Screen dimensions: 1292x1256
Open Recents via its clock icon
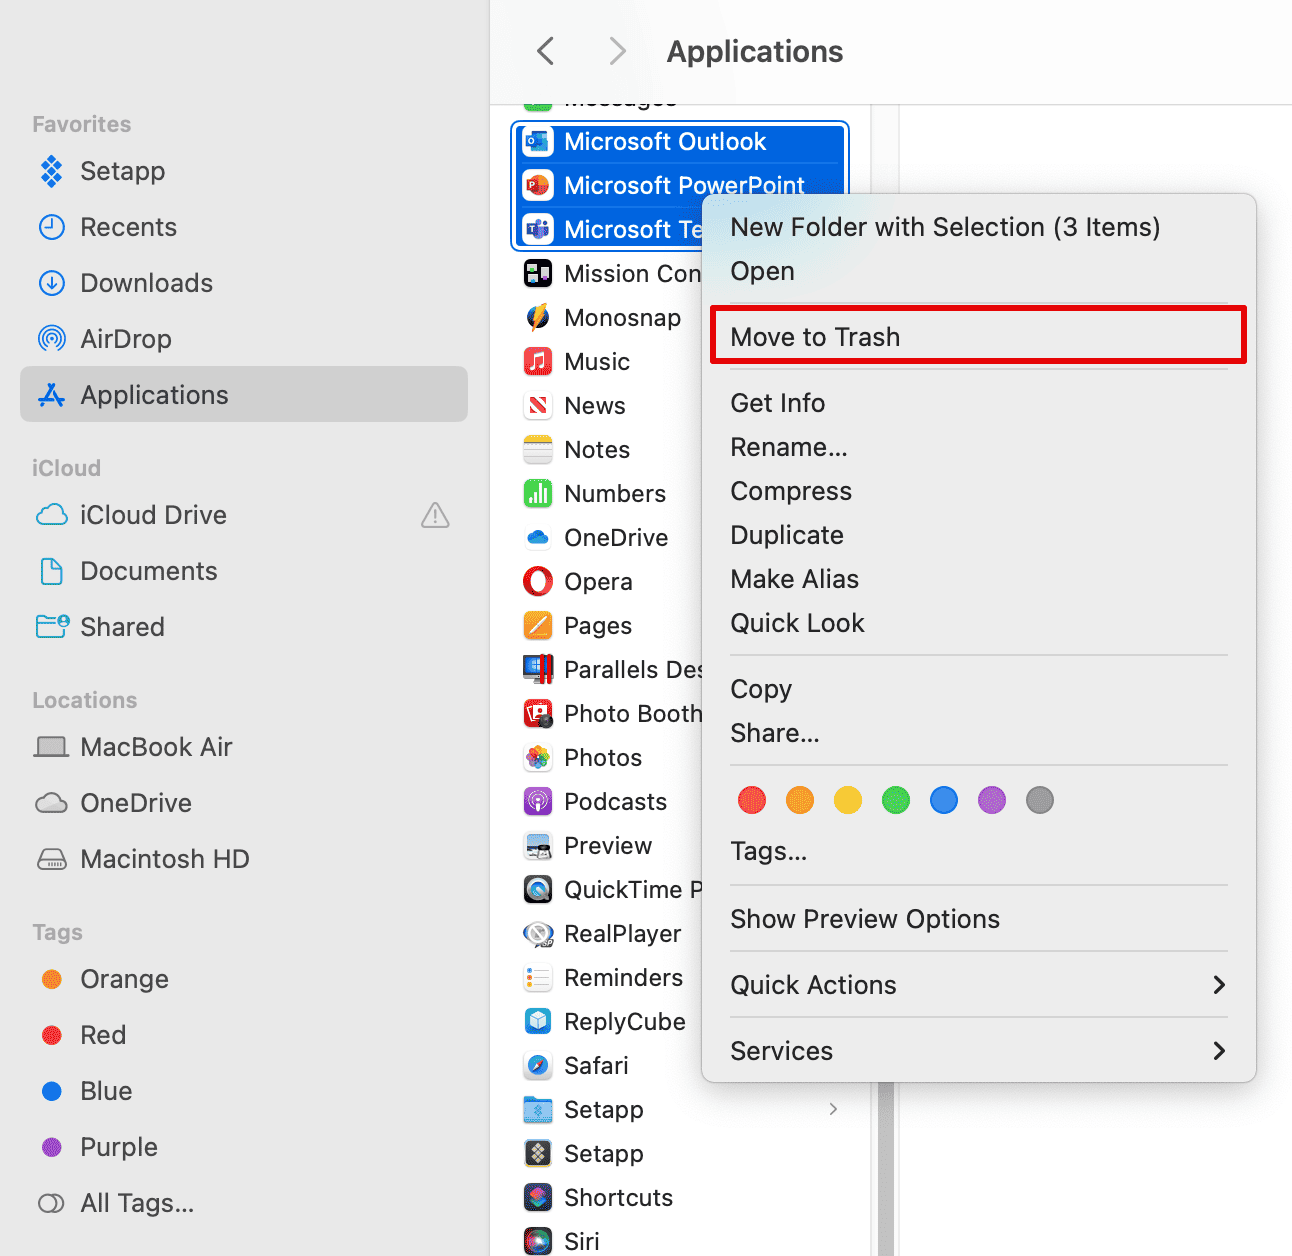[x=51, y=227]
